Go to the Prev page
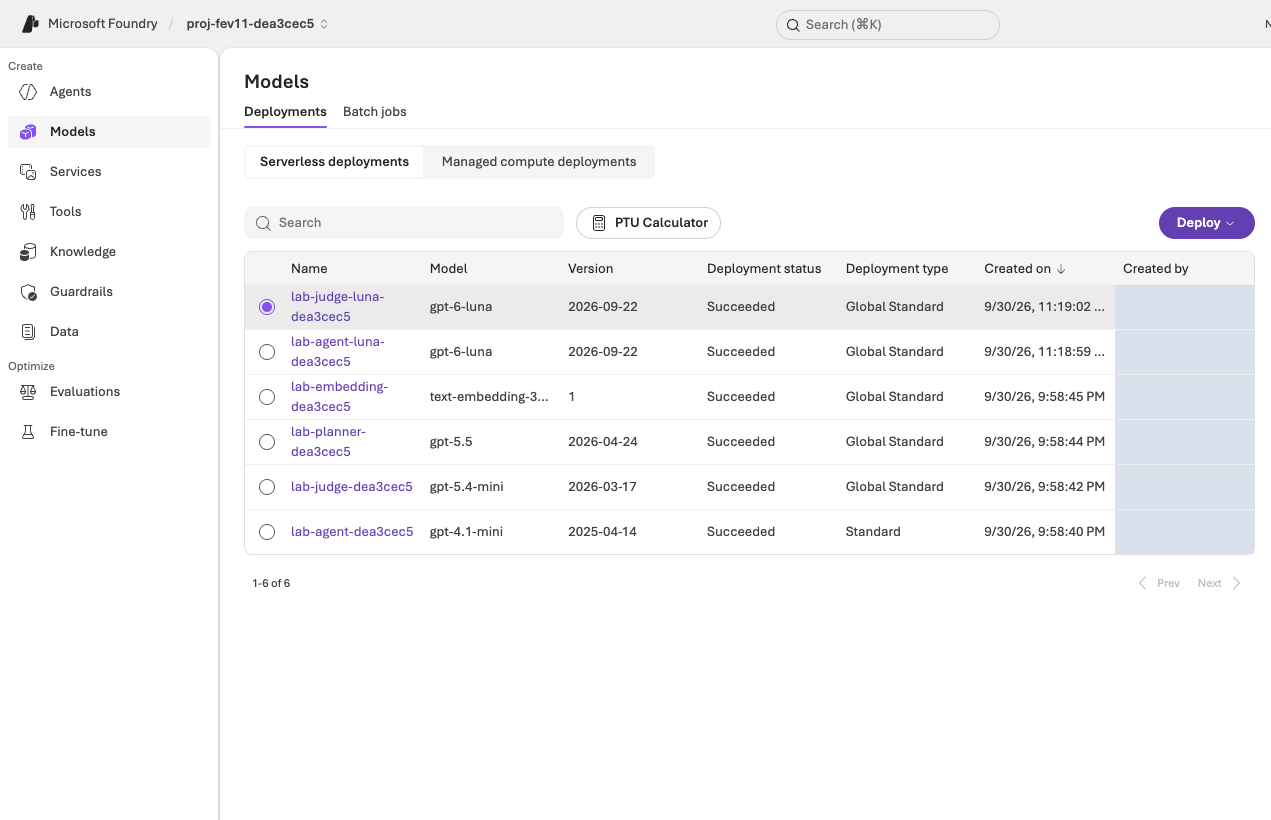This screenshot has width=1271, height=820. coord(1159,583)
